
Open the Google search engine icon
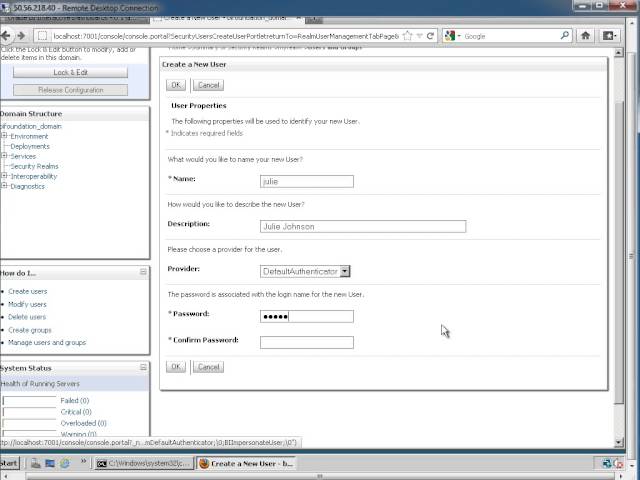click(450, 36)
